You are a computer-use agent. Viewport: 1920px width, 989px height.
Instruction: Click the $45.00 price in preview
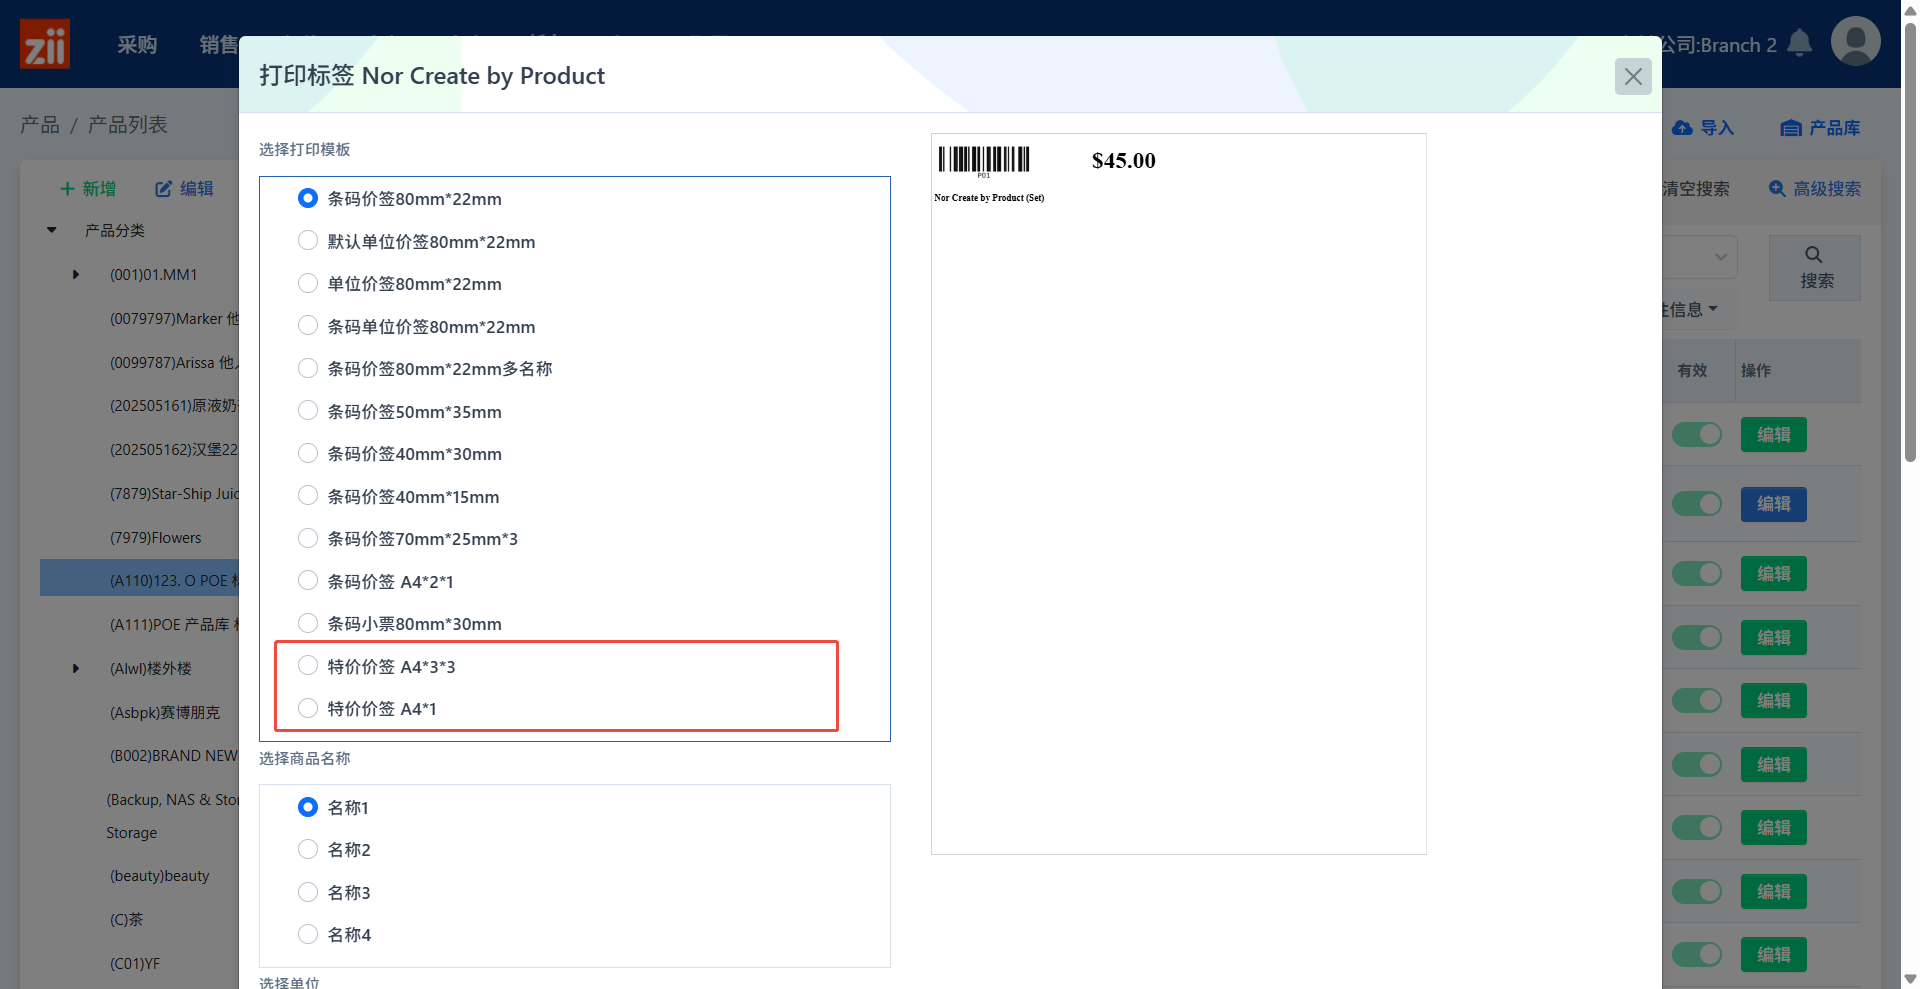pyautogui.click(x=1124, y=161)
